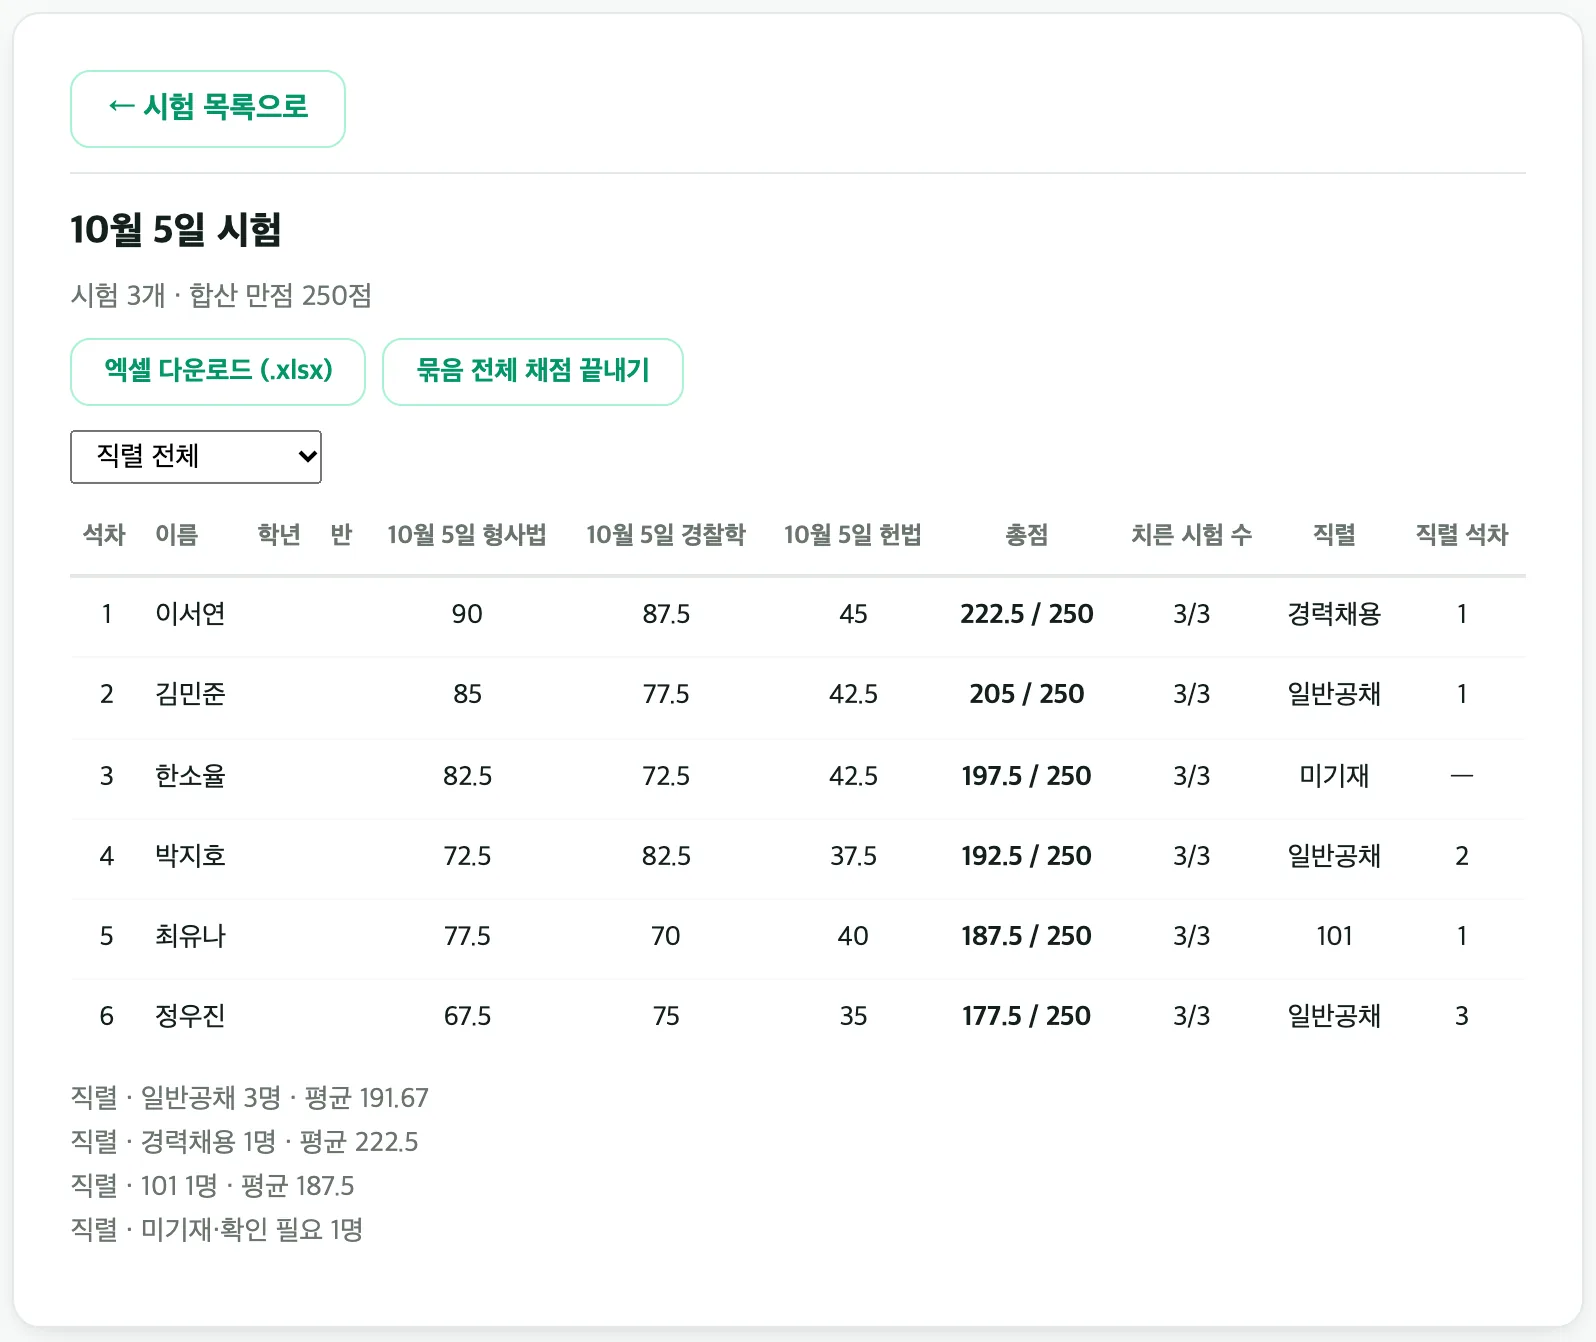1596x1342 pixels.
Task: Select the name 정우진
Action: pos(190,1016)
